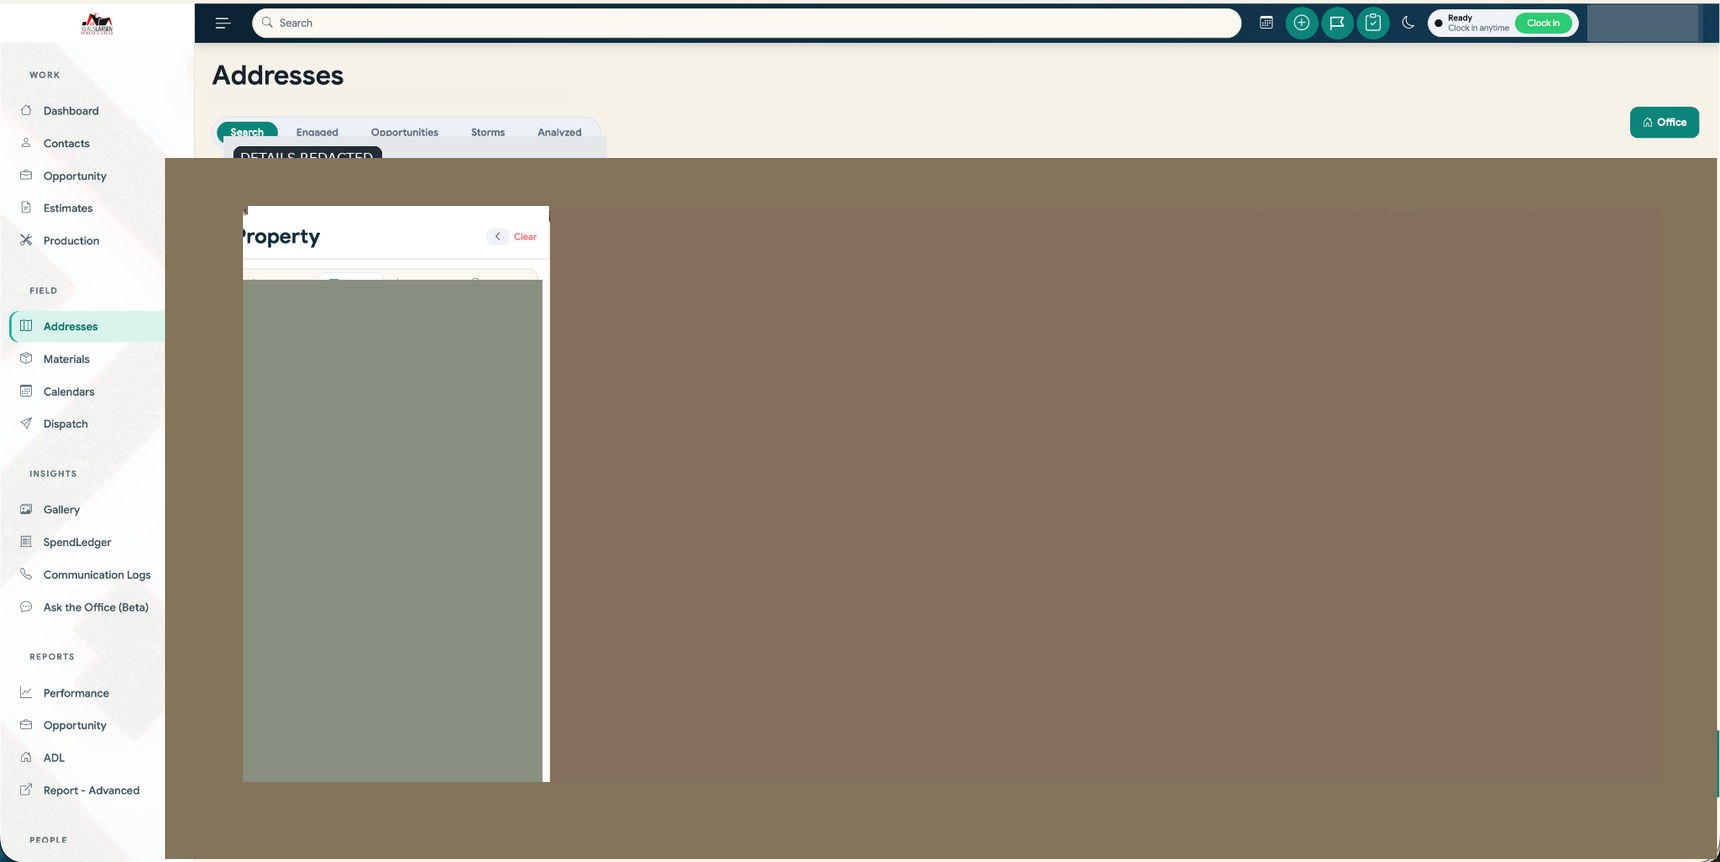The image size is (1720, 862).
Task: Toggle dark mode with the moon icon
Action: pyautogui.click(x=1408, y=23)
